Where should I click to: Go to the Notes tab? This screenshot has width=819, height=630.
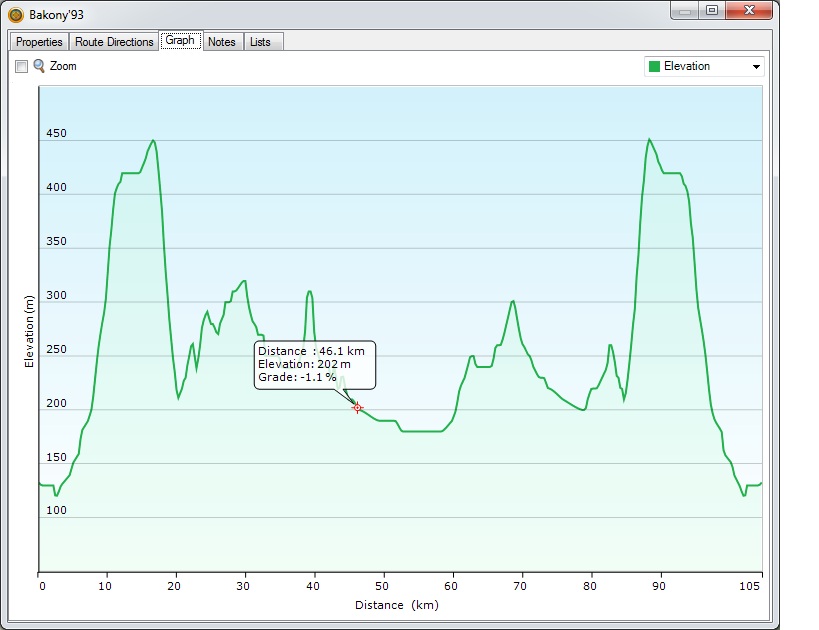pos(222,42)
